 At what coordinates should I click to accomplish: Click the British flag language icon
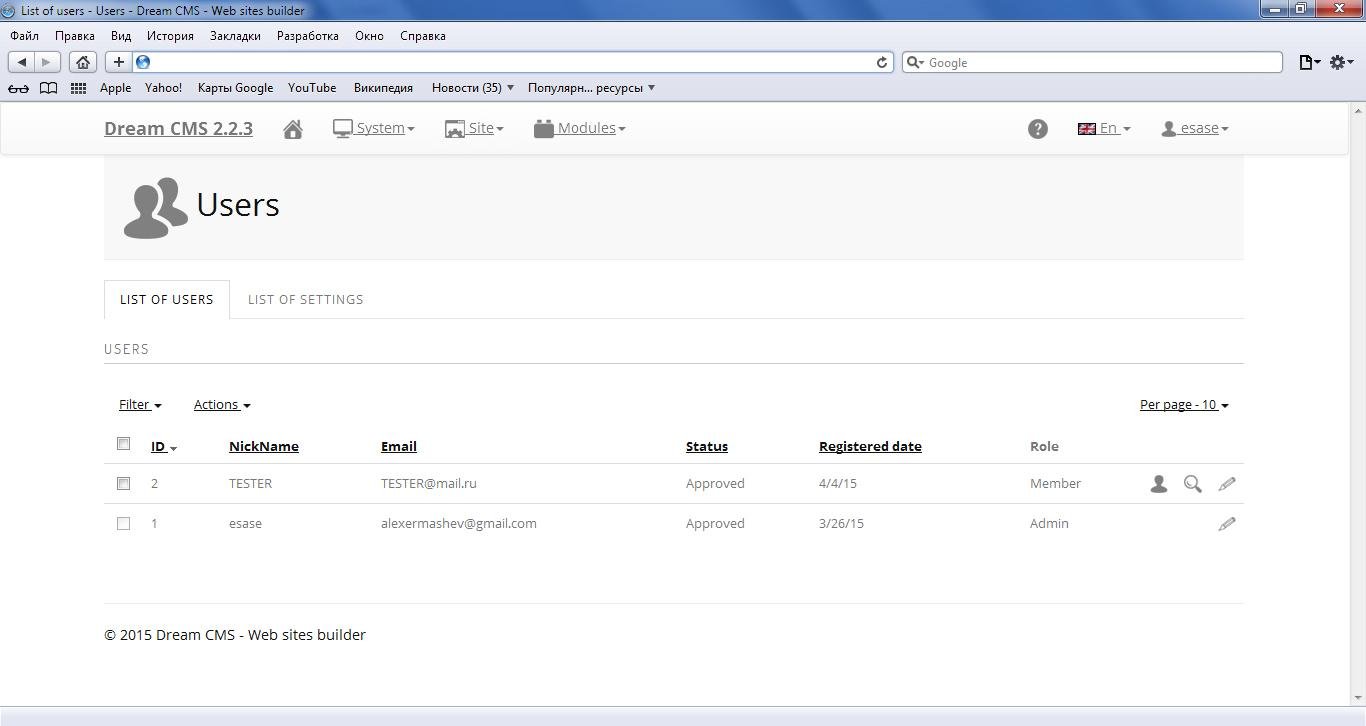pyautogui.click(x=1087, y=128)
